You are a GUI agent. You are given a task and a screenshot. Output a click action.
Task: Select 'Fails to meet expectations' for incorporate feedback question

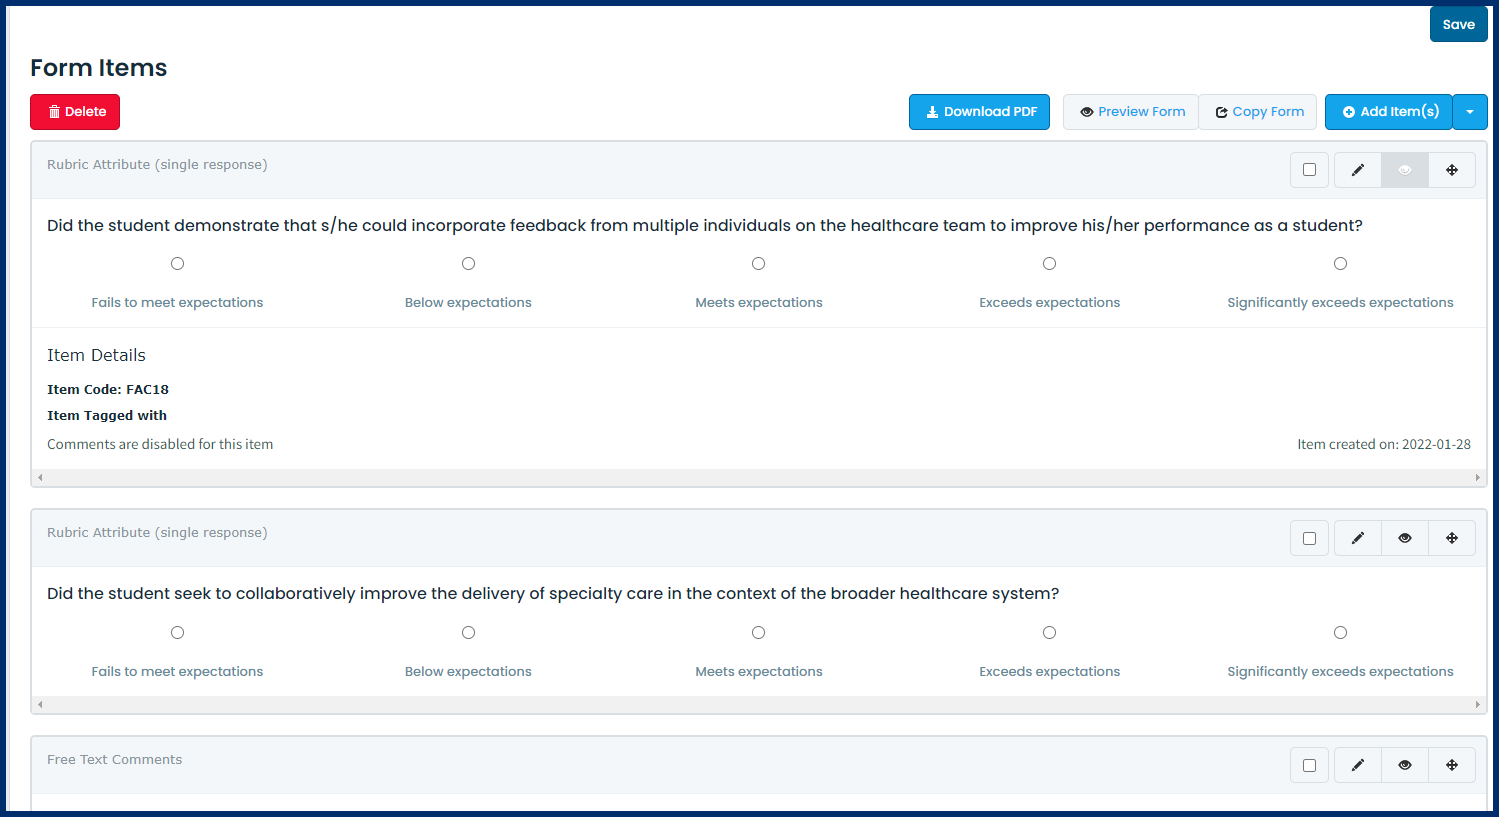[177, 264]
